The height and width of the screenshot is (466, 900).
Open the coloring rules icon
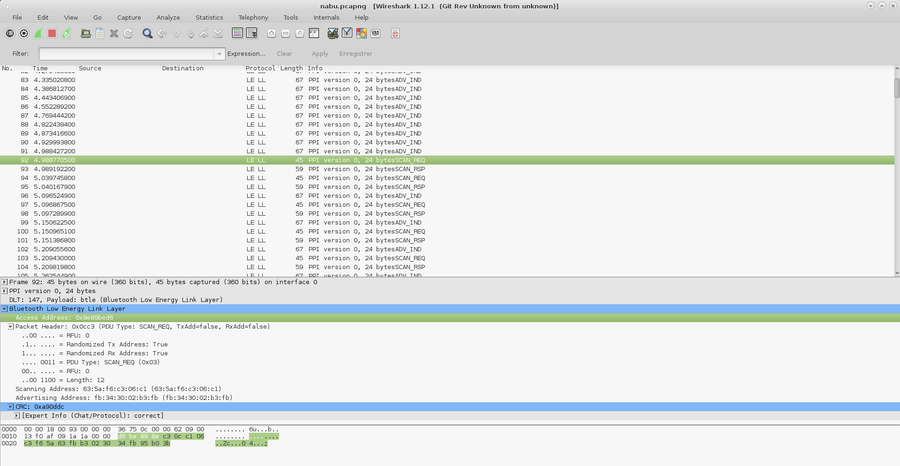361,33
